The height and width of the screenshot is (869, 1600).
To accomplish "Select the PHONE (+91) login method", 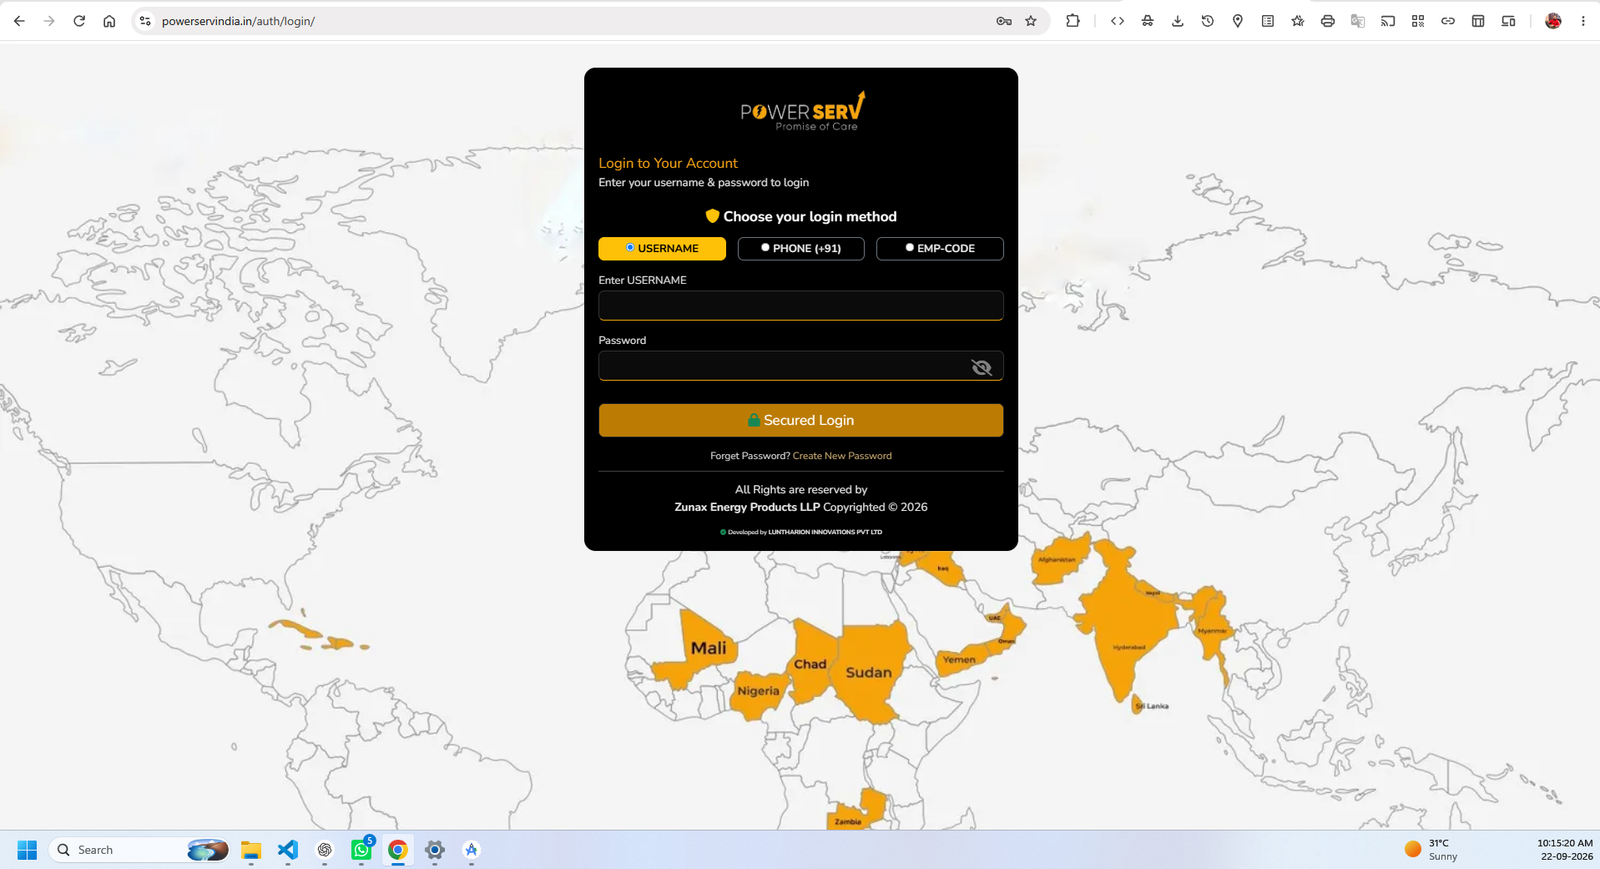I will coord(801,248).
